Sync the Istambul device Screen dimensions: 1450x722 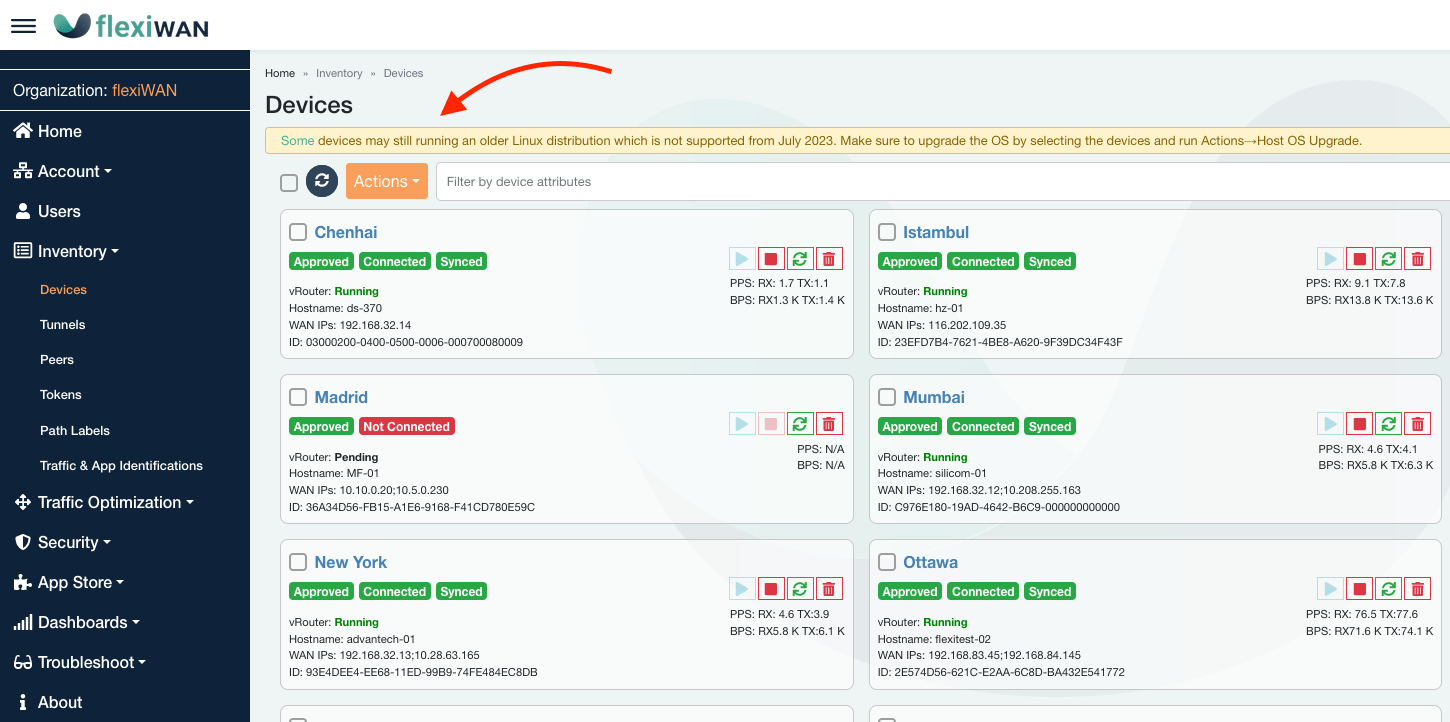click(1388, 258)
